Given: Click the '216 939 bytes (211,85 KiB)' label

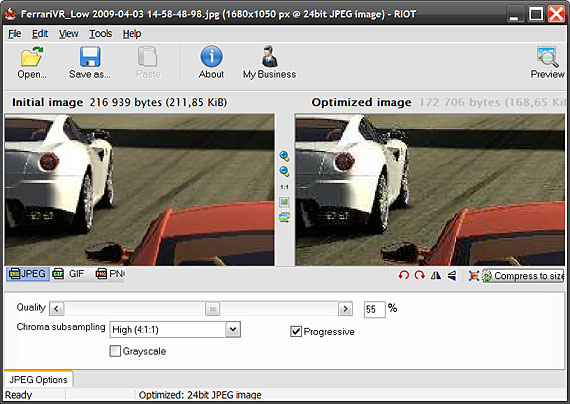Looking at the screenshot, I should point(158,102).
